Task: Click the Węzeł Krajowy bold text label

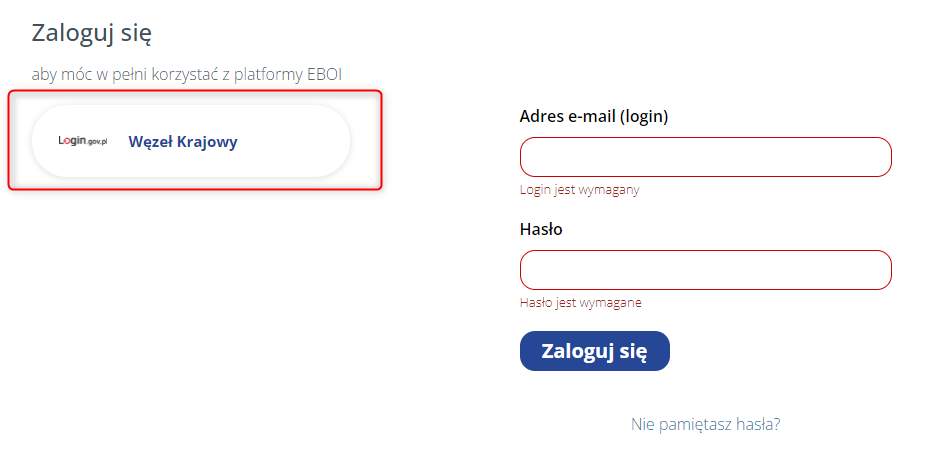Action: point(183,142)
